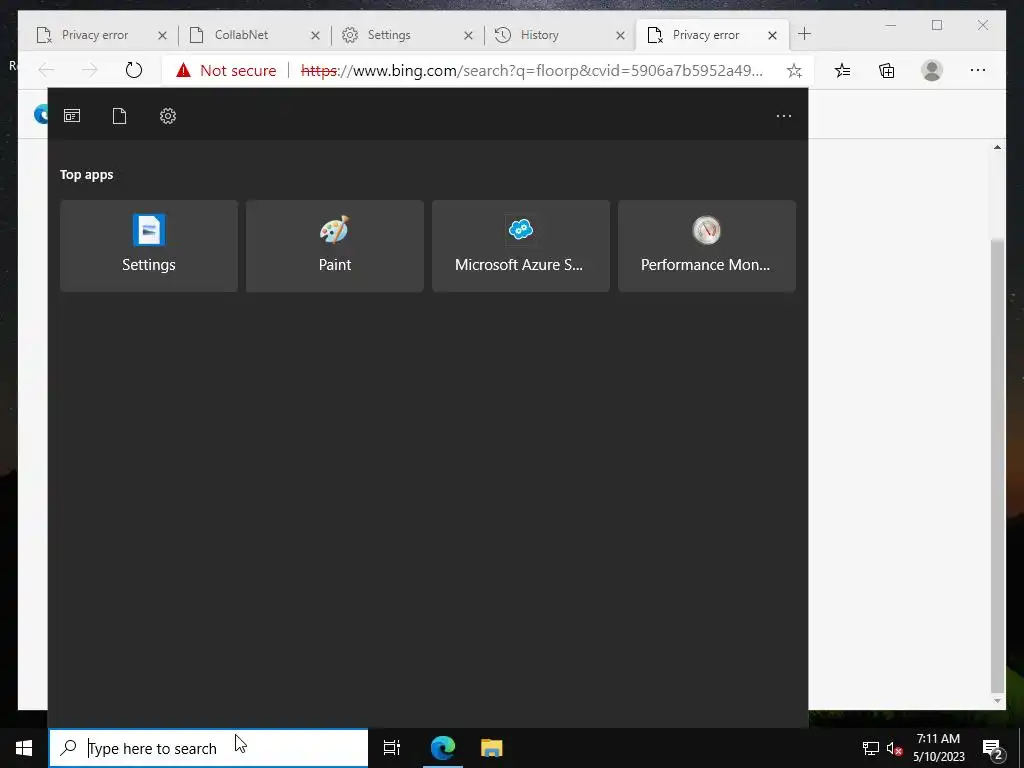Select the active Privacy error tab

[707, 35]
